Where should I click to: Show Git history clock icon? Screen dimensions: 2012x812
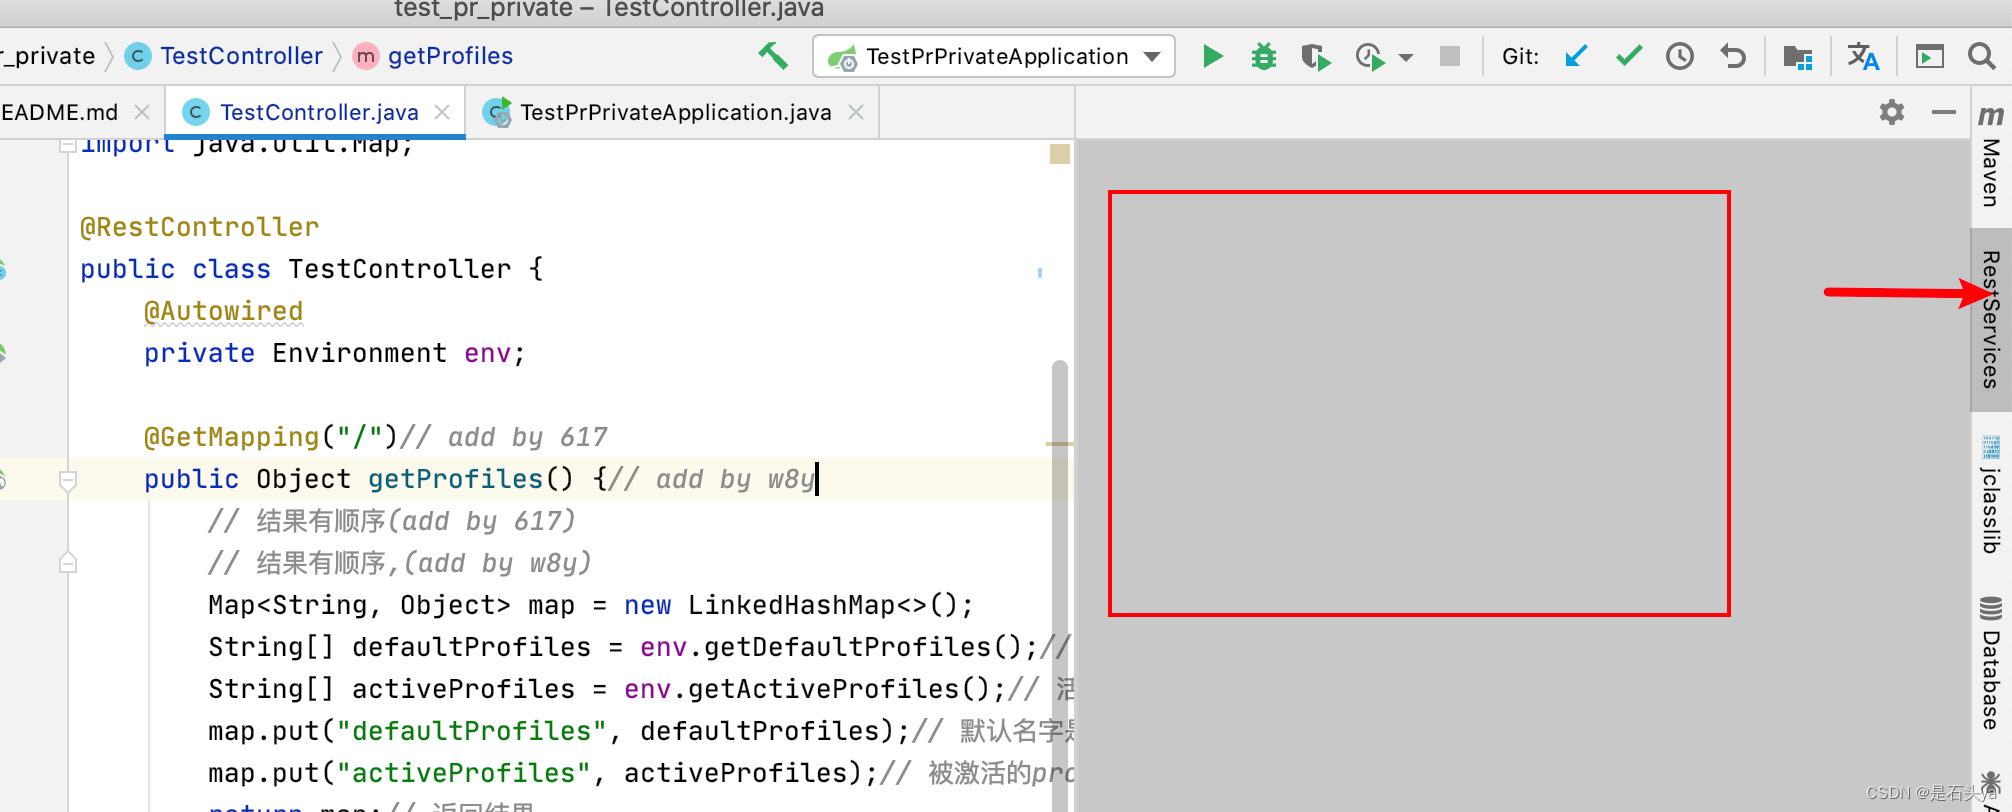(1680, 56)
